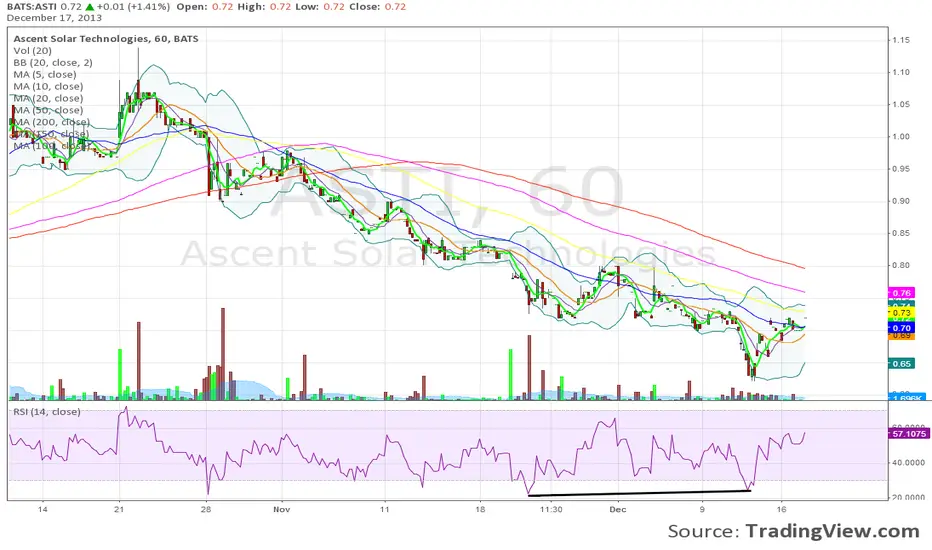Select the BB (20, close, 2) indicator label
This screenshot has width=932, height=550.
[x=53, y=62]
